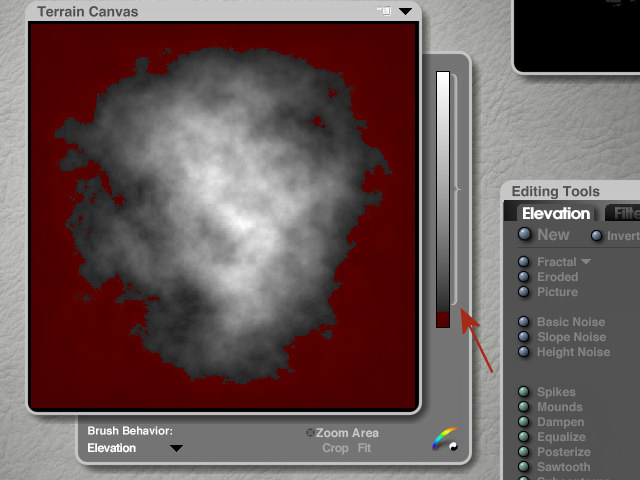Open the Brush Behavior Elevation dropdown

pyautogui.click(x=176, y=448)
